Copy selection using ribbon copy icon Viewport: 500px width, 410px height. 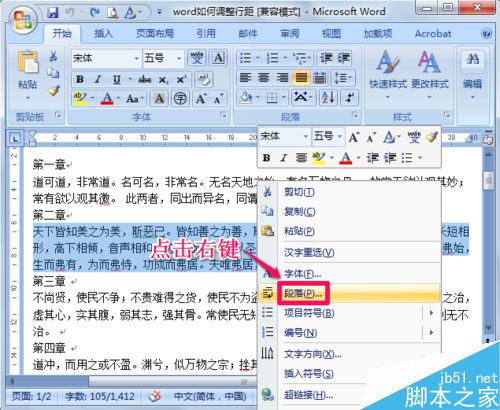pyautogui.click(x=53, y=73)
